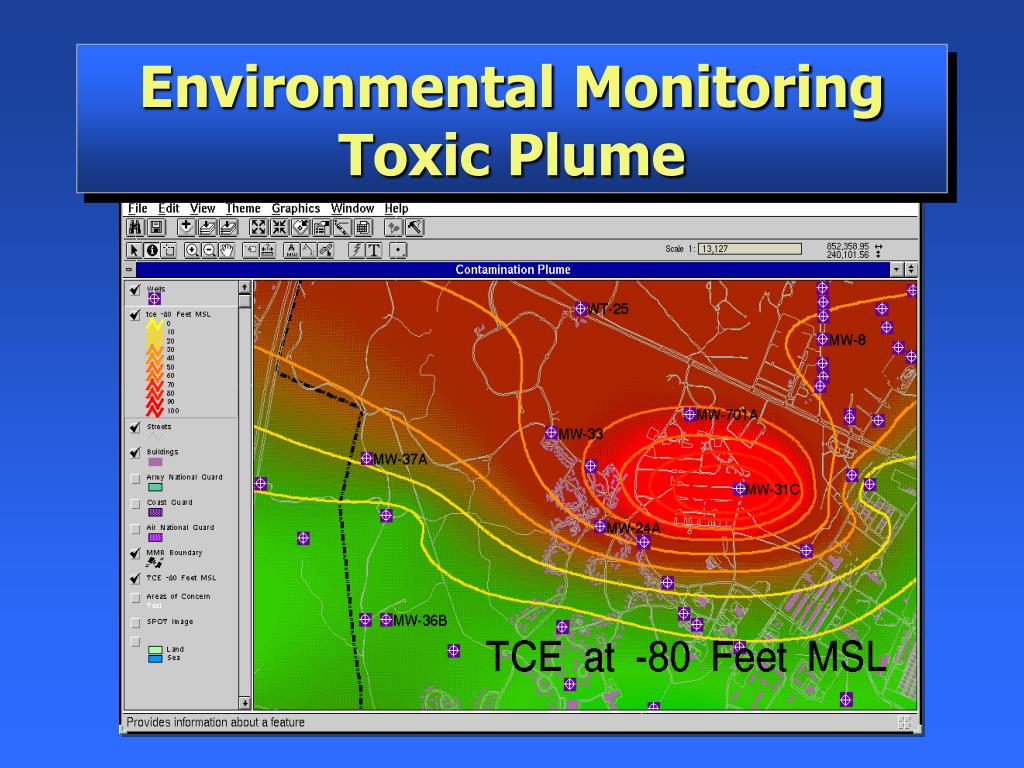Click the toolbar button left of hammer Help

point(393,227)
